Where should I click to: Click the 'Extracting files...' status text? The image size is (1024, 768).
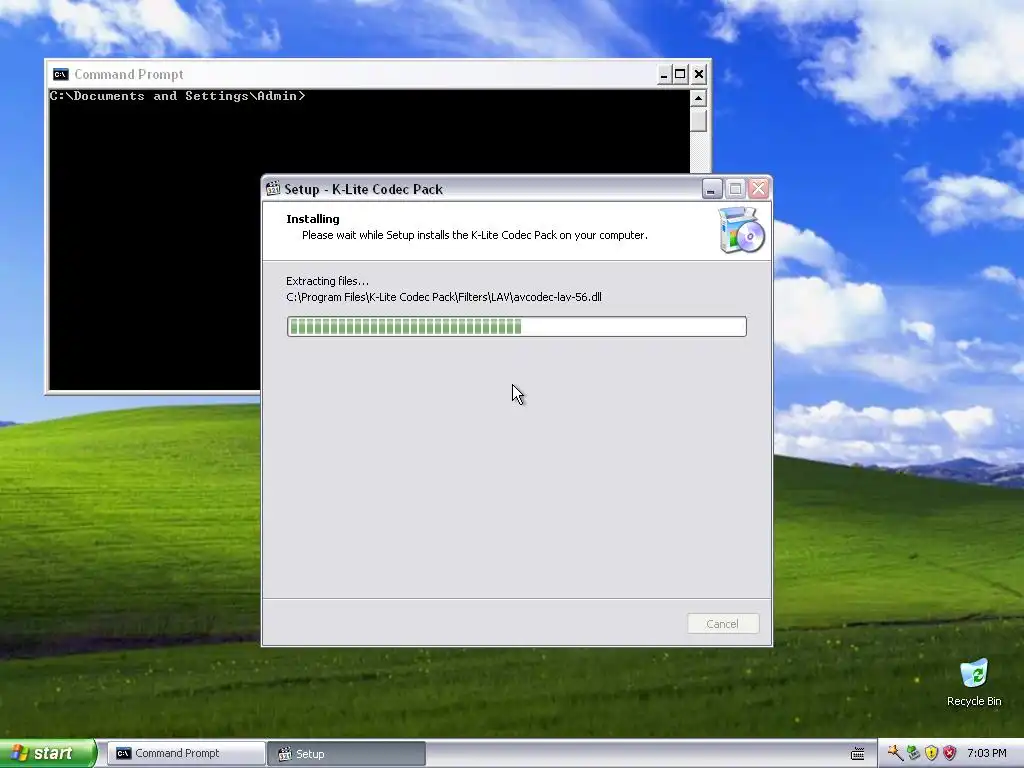(327, 281)
